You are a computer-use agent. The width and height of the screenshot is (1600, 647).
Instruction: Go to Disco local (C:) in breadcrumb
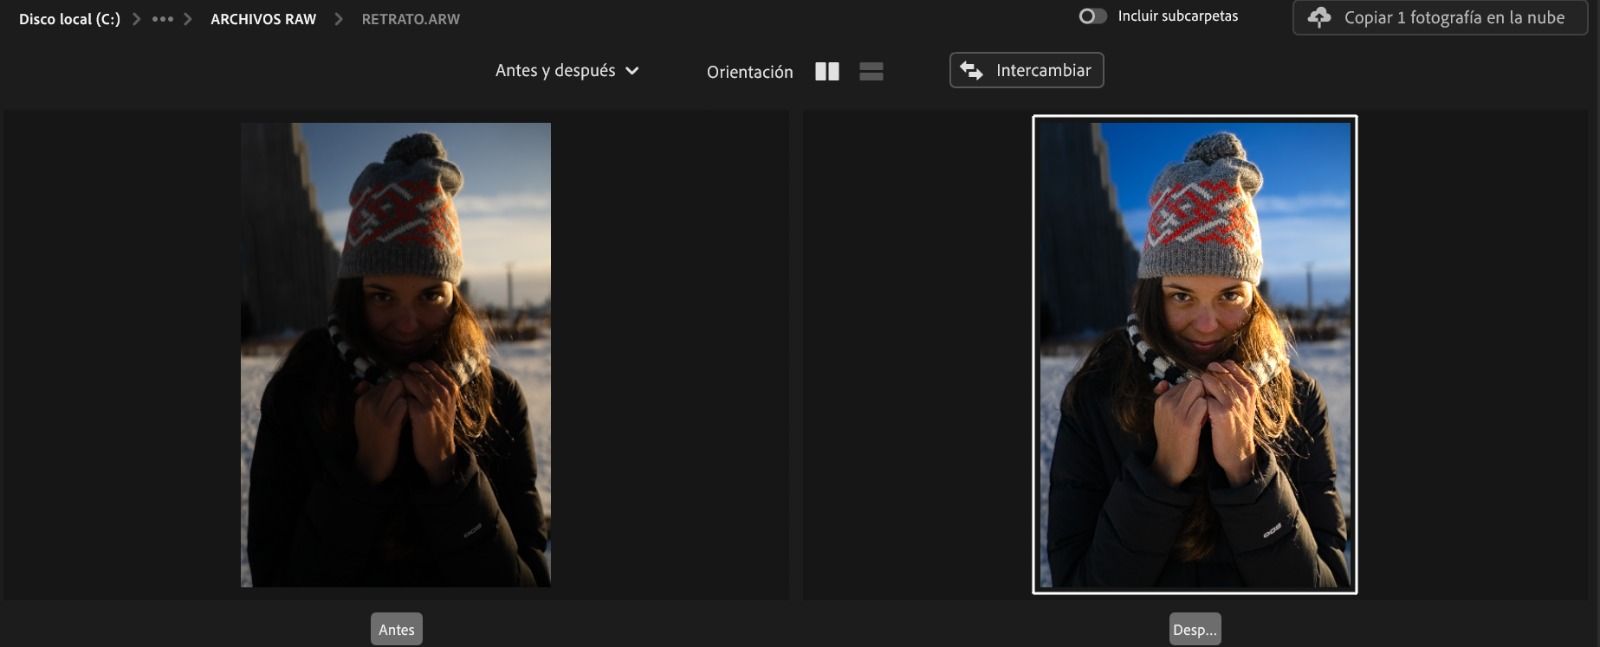69,19
